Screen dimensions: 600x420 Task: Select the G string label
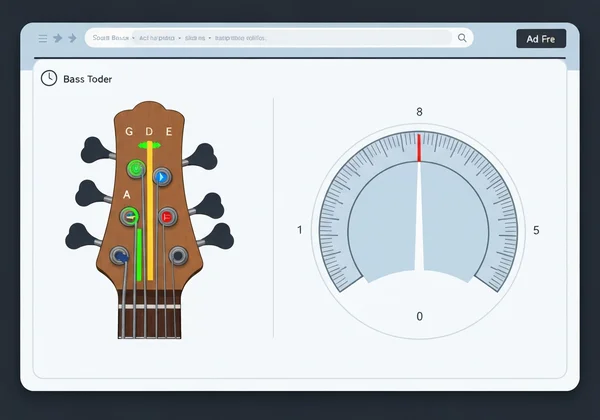click(x=128, y=131)
